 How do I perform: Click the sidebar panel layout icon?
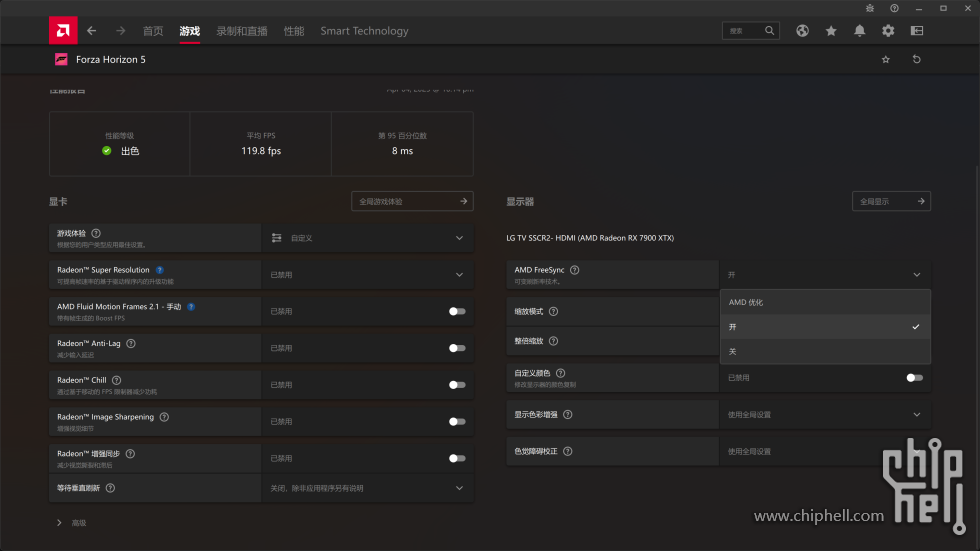point(917,31)
